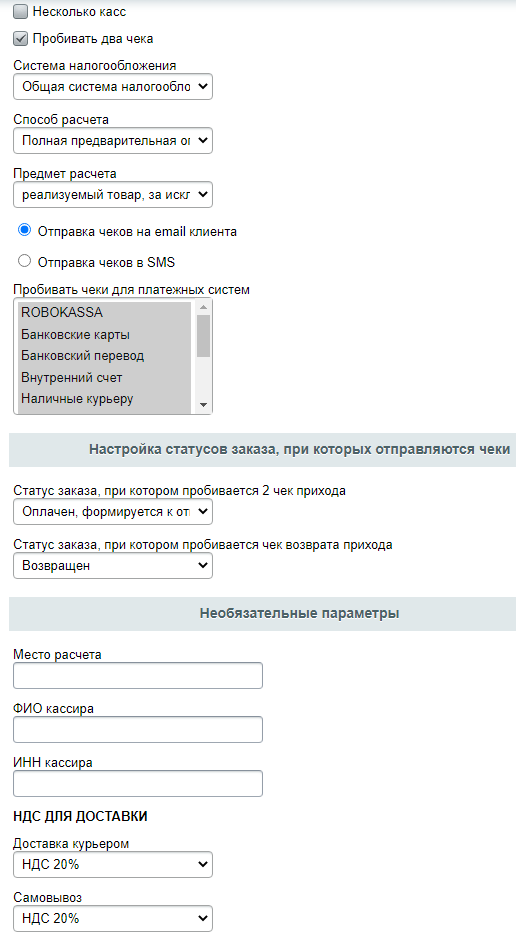Open the Возвращен status dropdown
This screenshot has width=516, height=942.
point(113,565)
